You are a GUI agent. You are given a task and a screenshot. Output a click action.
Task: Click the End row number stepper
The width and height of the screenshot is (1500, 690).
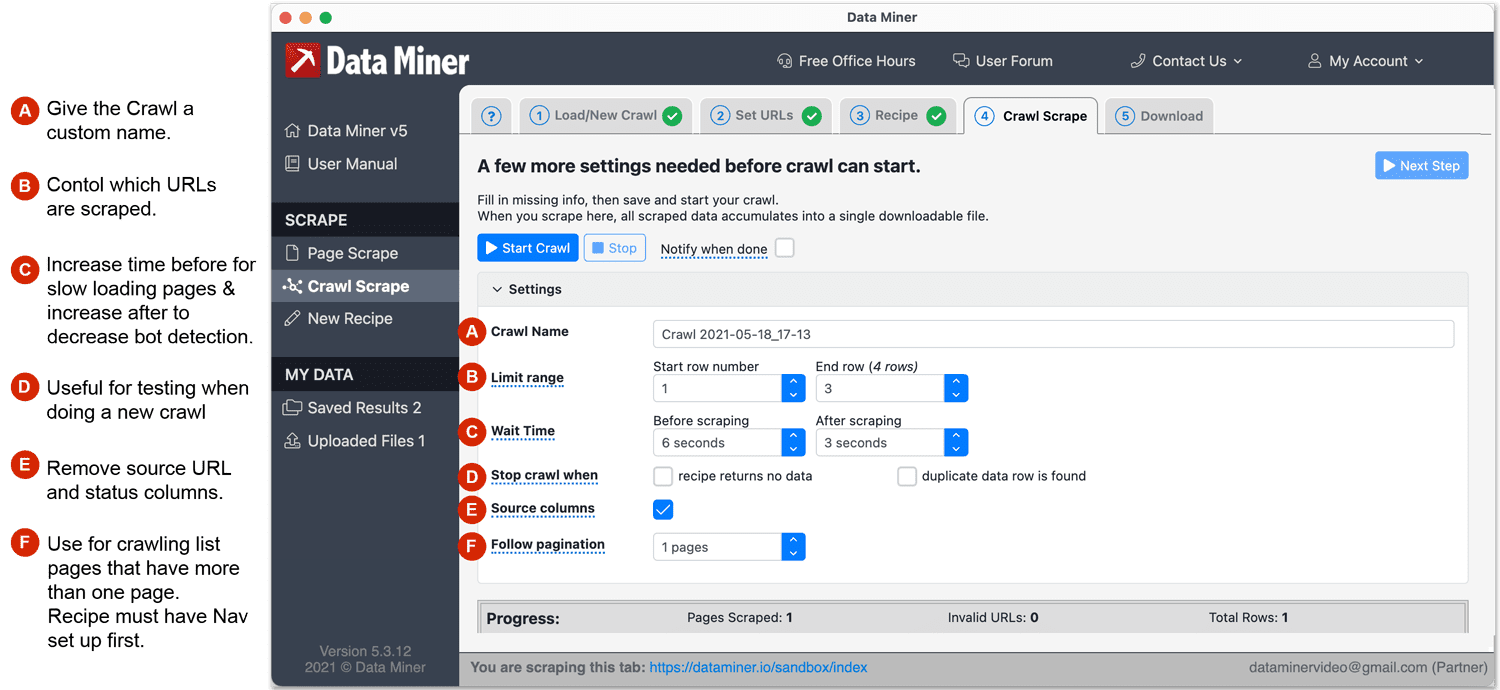(x=955, y=388)
